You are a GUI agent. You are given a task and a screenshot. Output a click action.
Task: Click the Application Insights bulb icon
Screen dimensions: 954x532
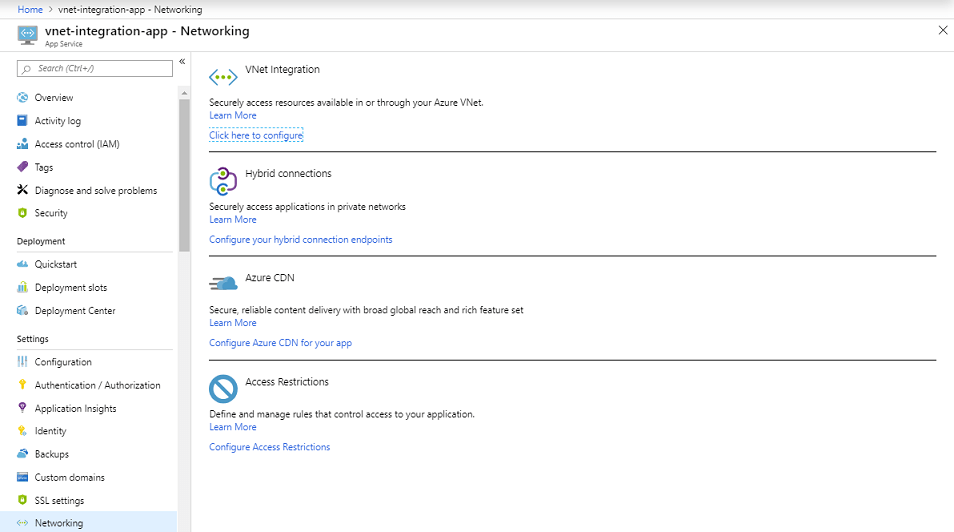pos(23,408)
